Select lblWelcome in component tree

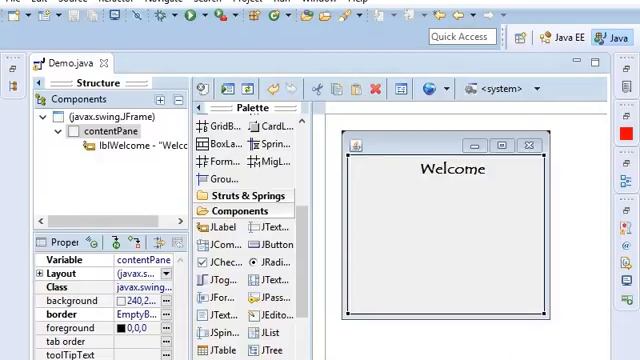(135, 146)
